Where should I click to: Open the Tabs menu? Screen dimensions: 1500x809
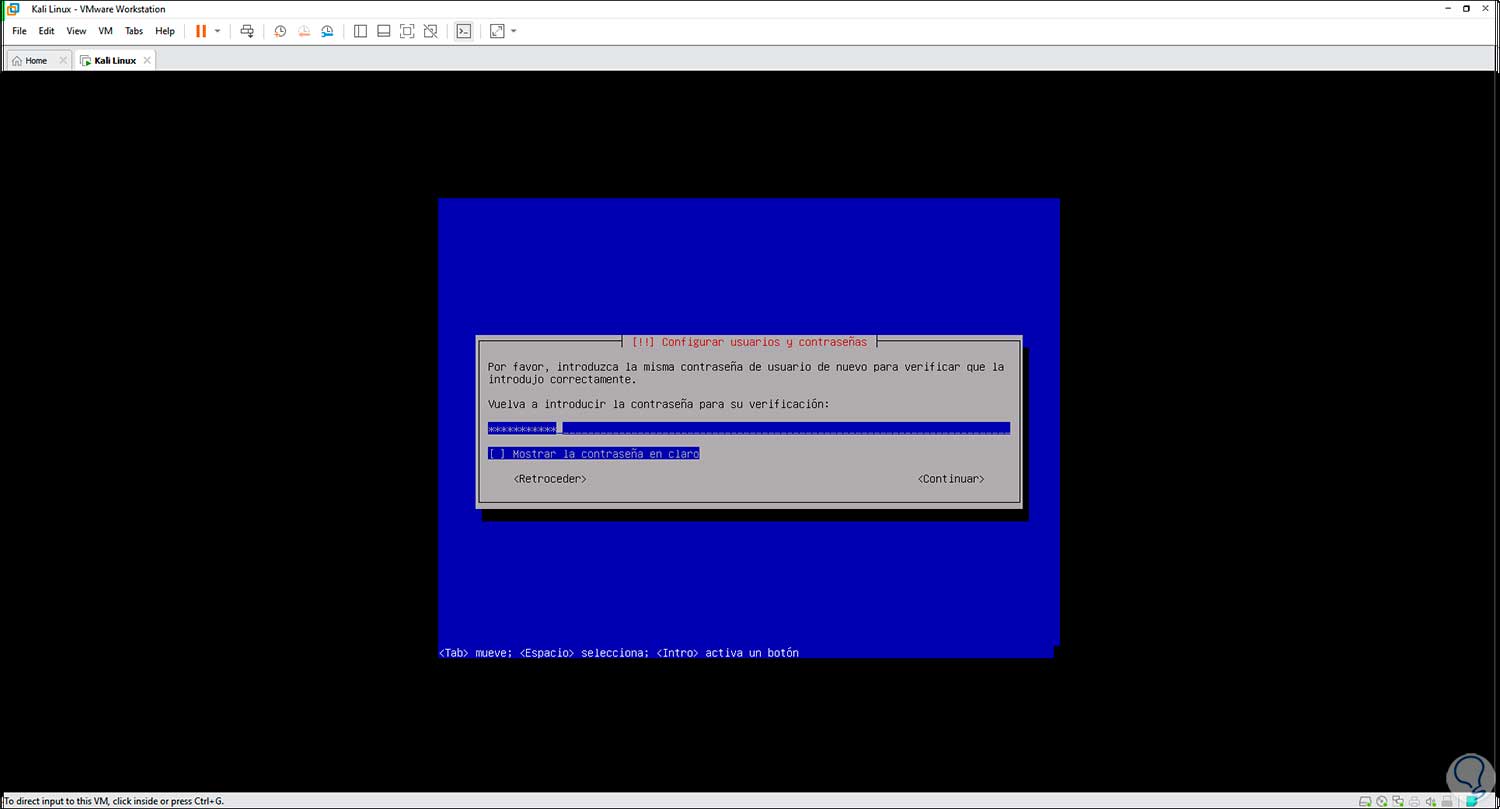click(134, 31)
